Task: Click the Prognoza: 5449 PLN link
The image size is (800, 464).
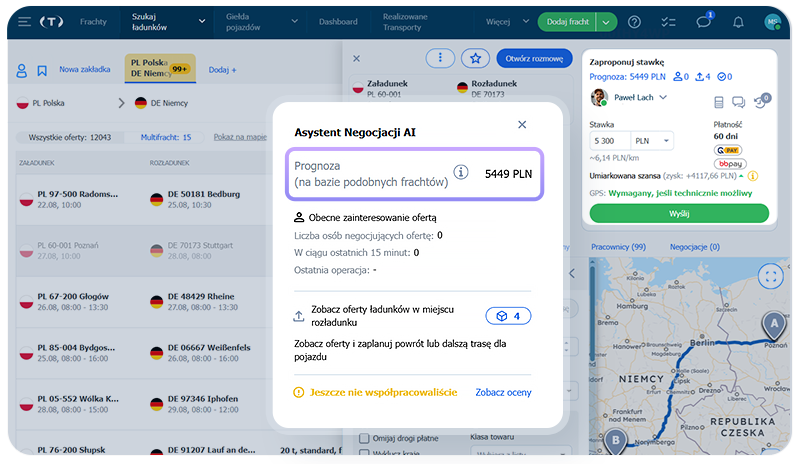Action: click(x=627, y=77)
